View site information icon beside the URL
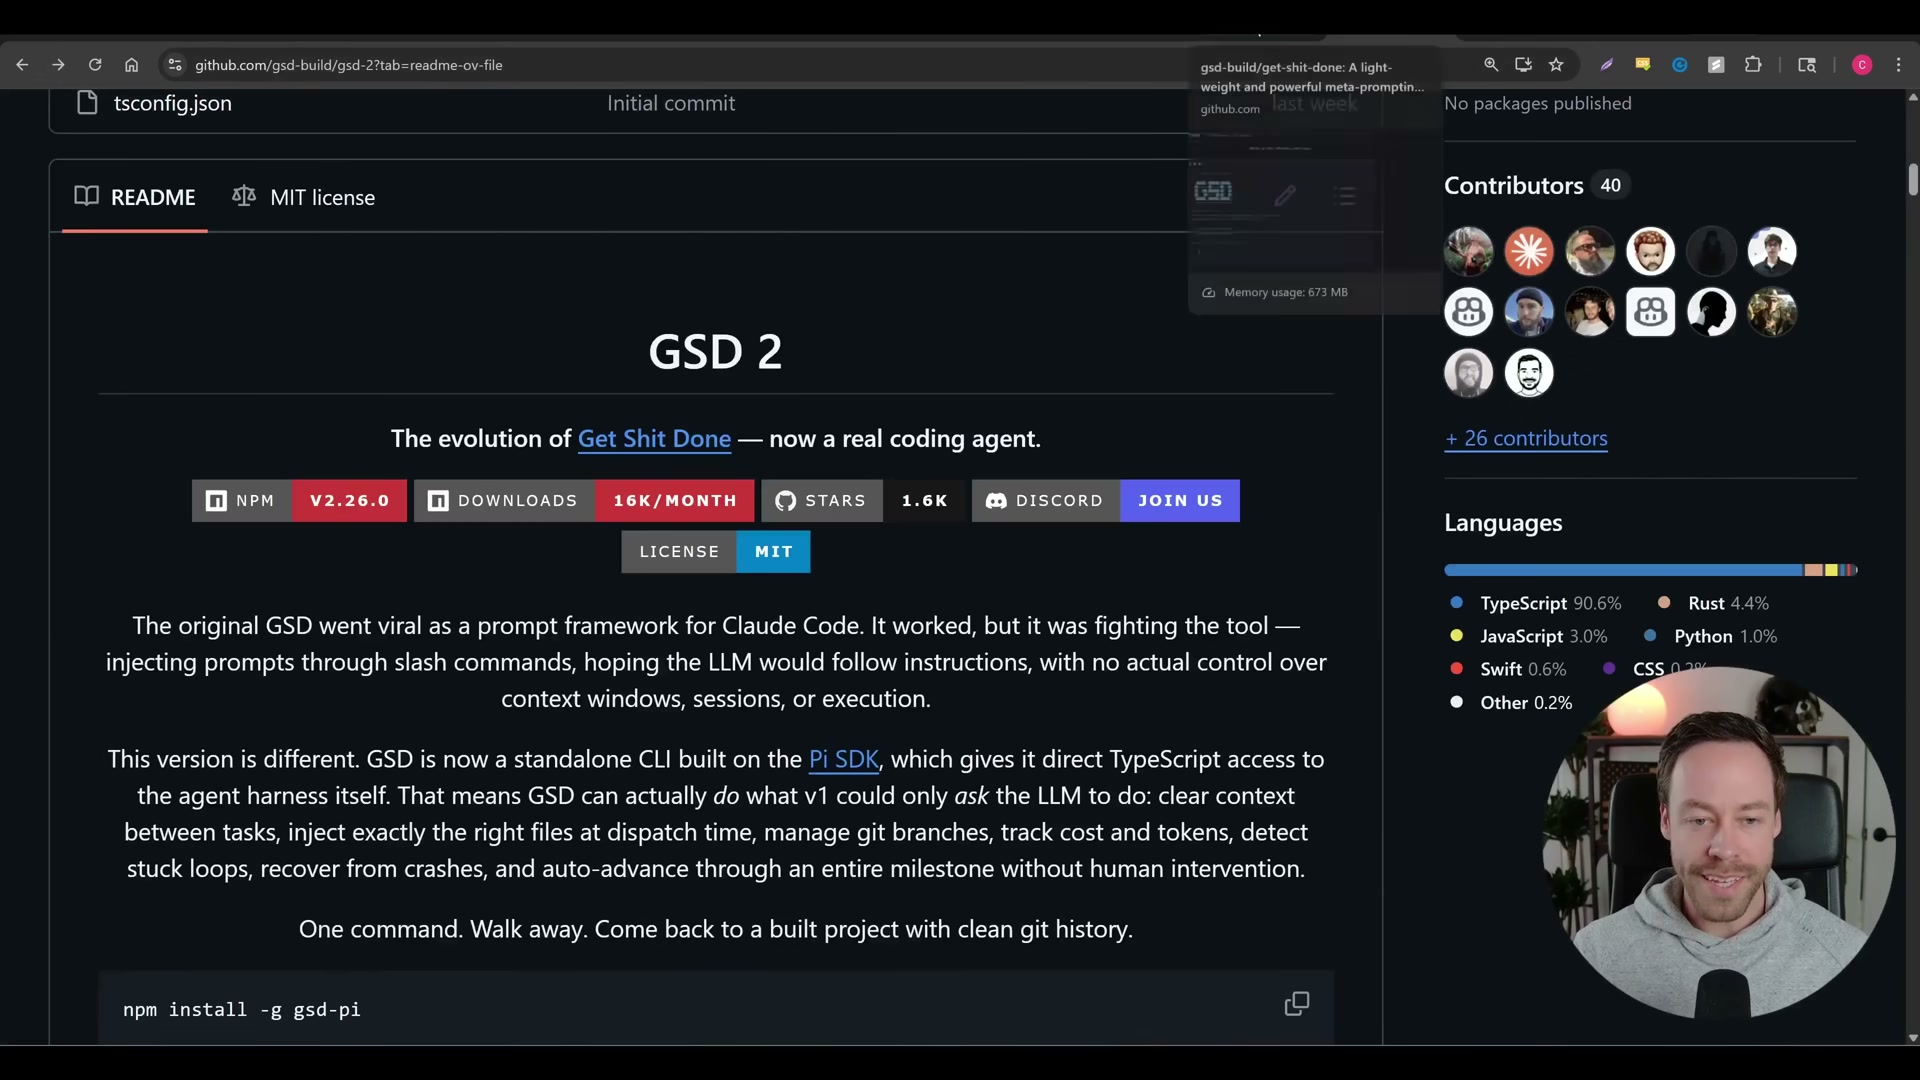Image resolution: width=1920 pixels, height=1080 pixels. click(x=175, y=65)
